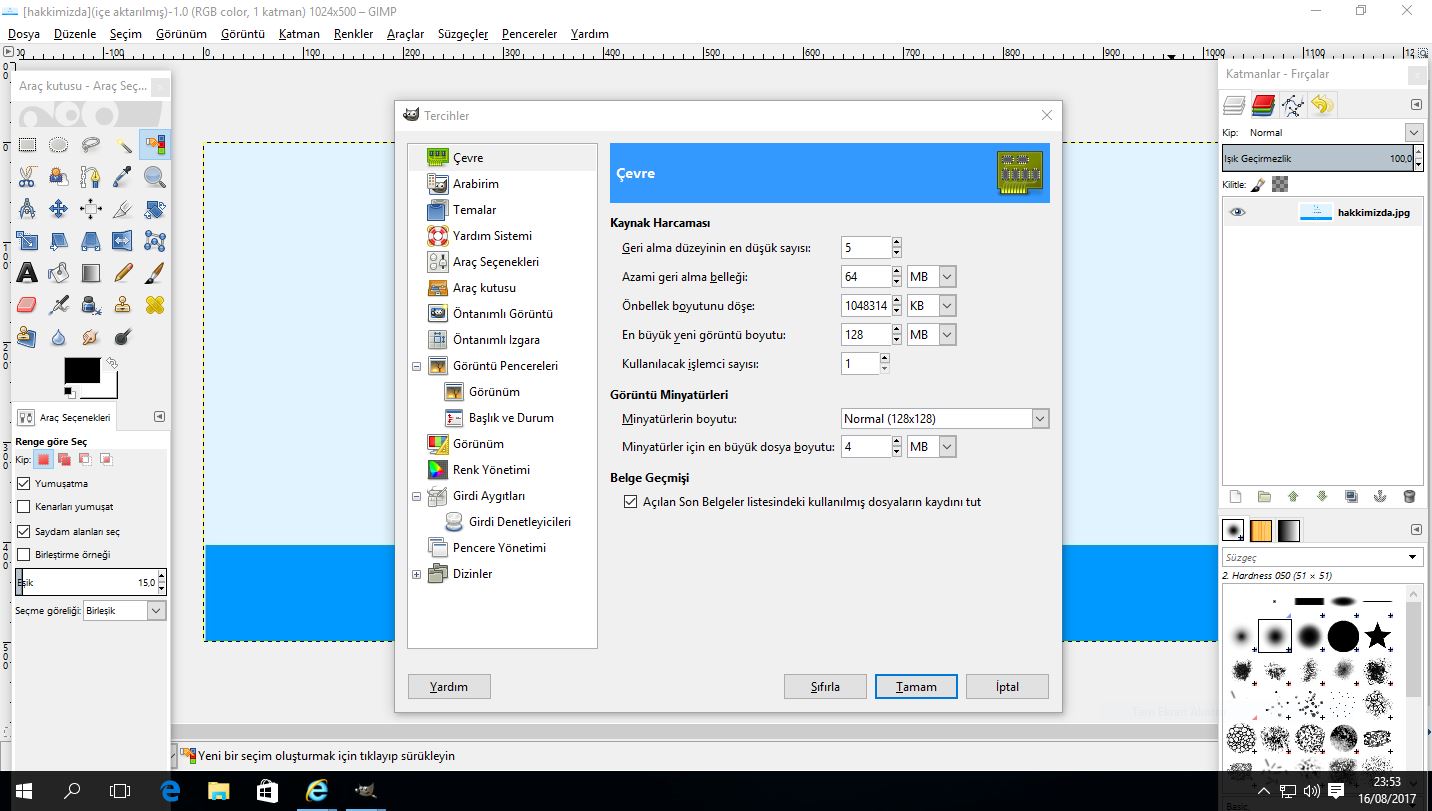This screenshot has height=811, width=1432.
Task: Uncheck Açılan Son Belgeler kaydını tut checkbox
Action: 630,502
